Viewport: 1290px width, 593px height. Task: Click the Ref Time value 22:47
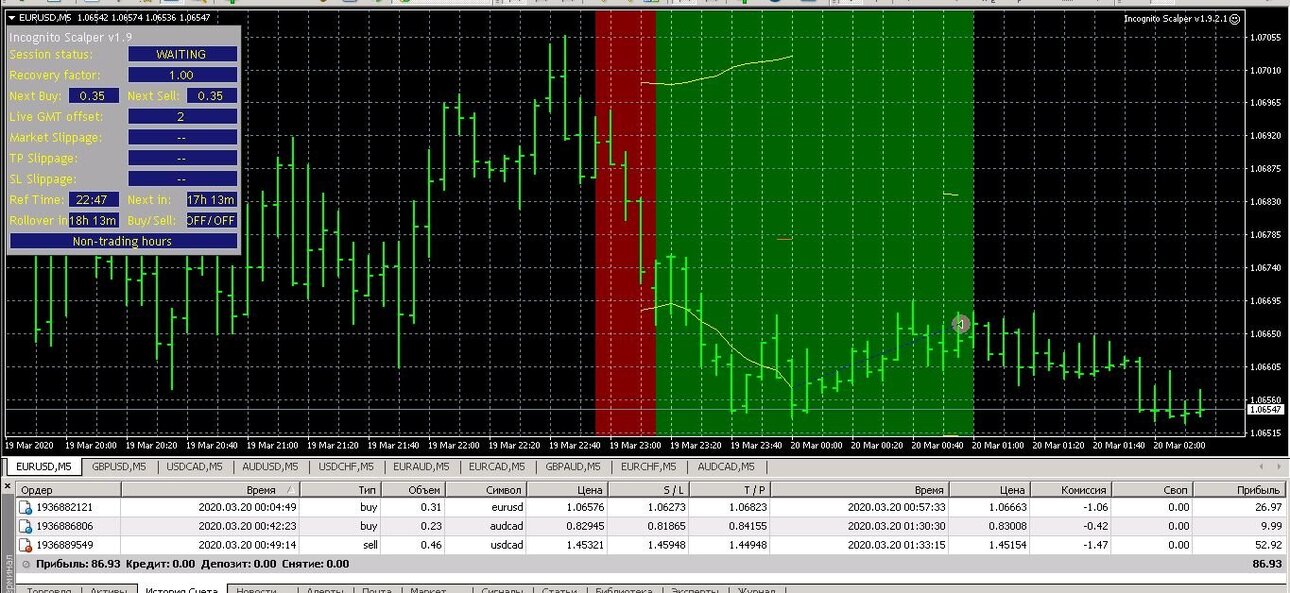pos(93,200)
